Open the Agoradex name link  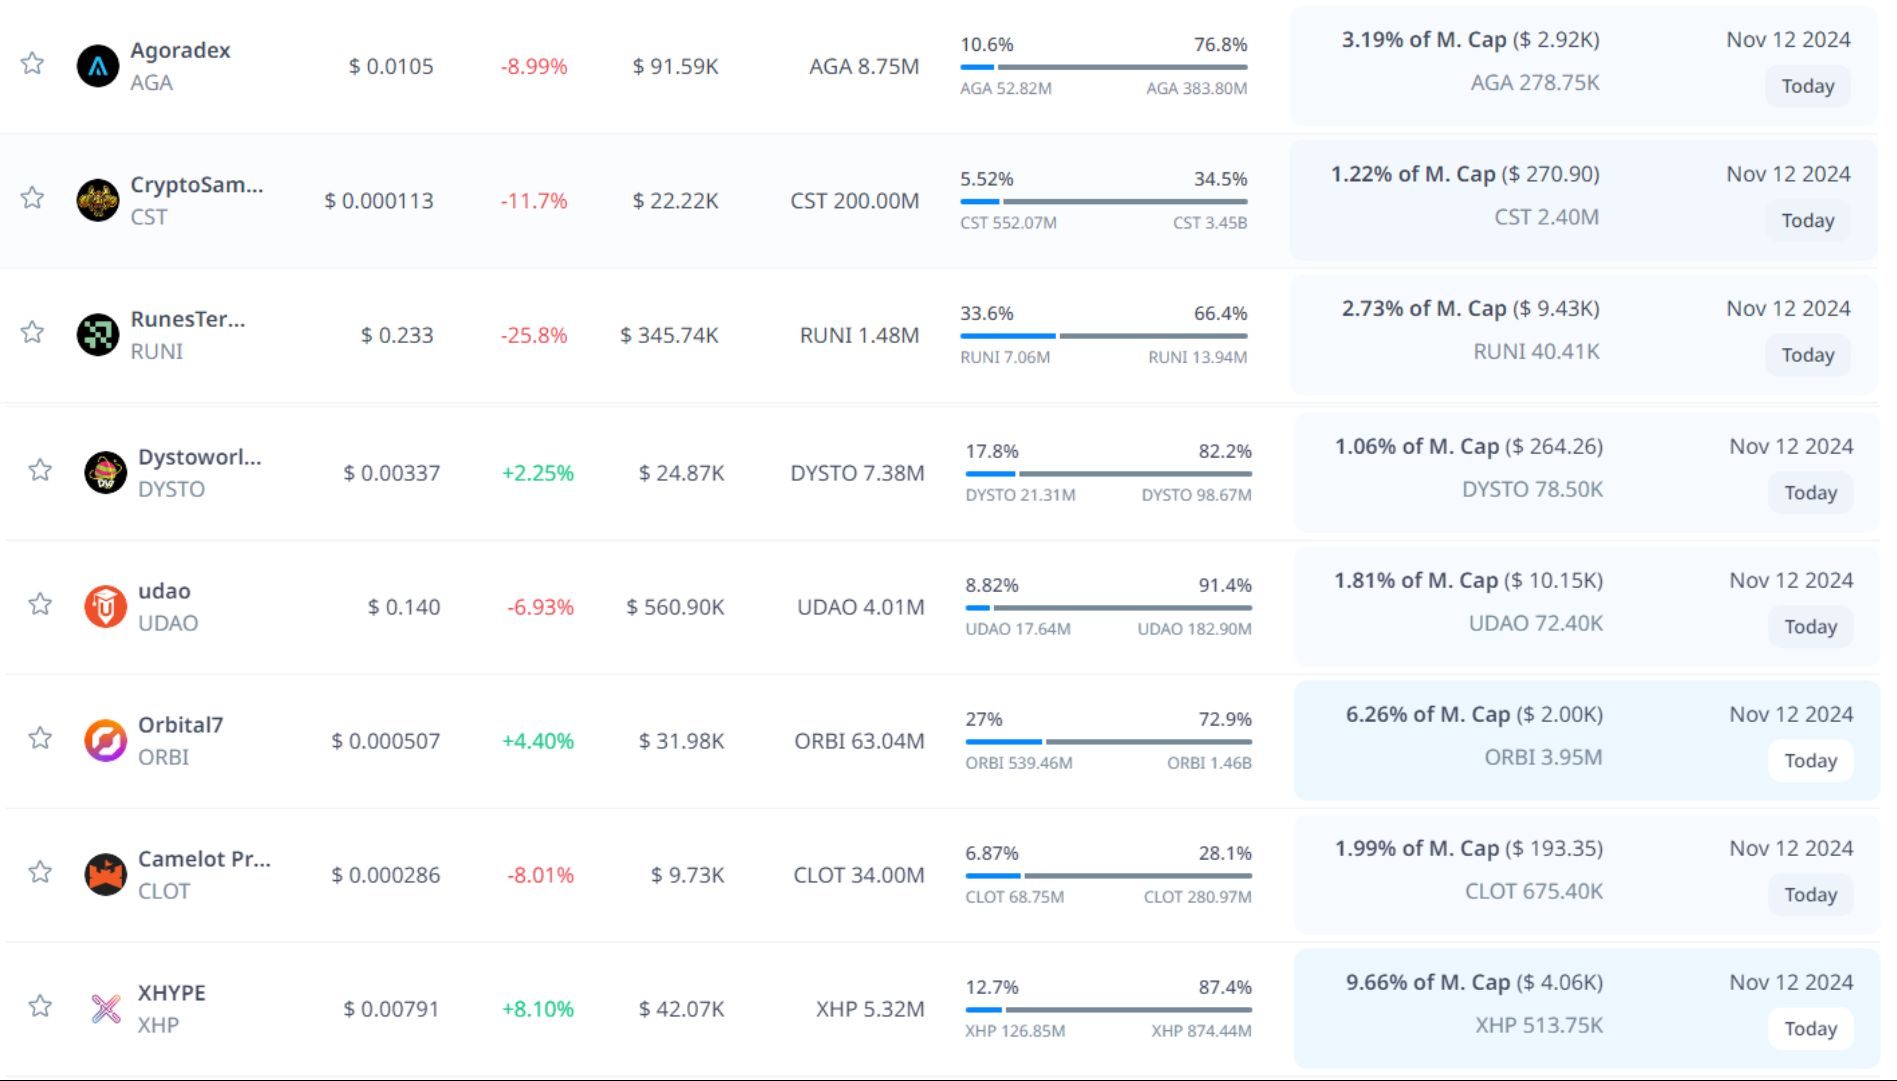point(180,50)
